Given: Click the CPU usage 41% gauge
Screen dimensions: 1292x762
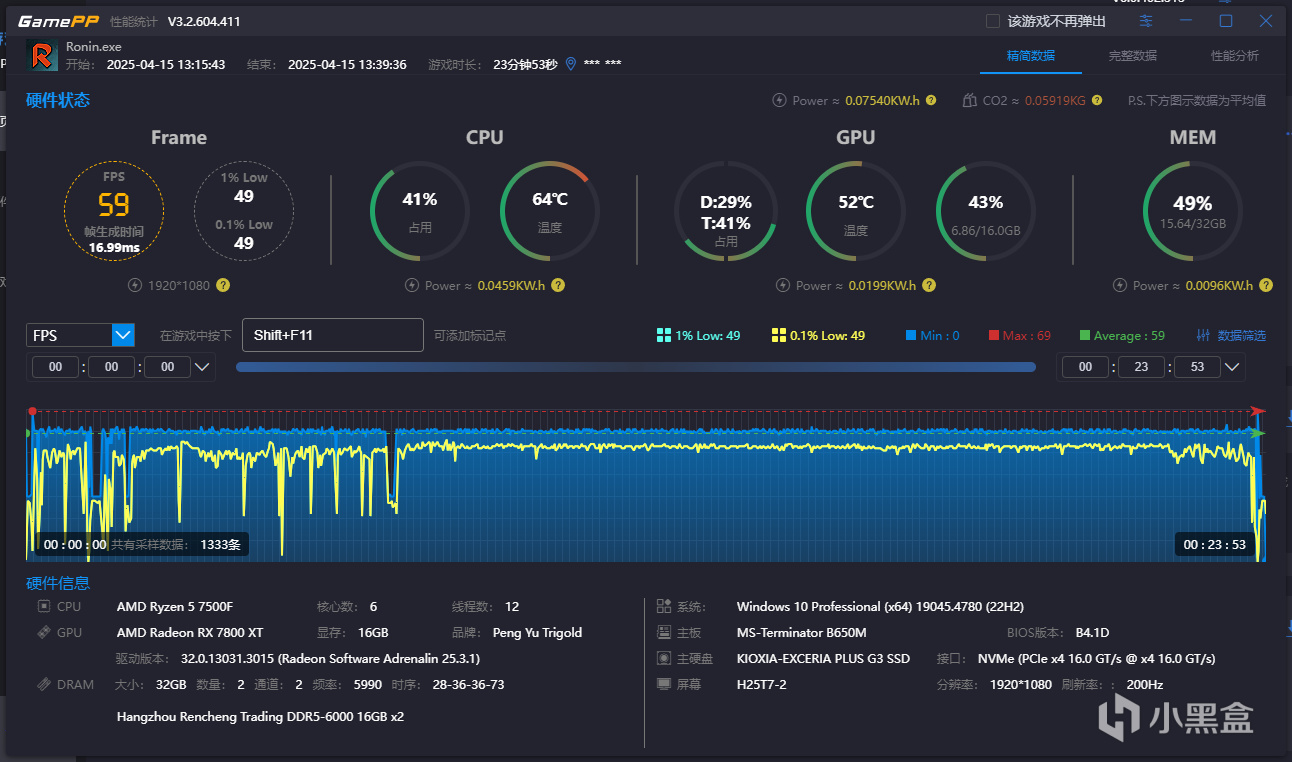Looking at the screenshot, I should pyautogui.click(x=420, y=211).
